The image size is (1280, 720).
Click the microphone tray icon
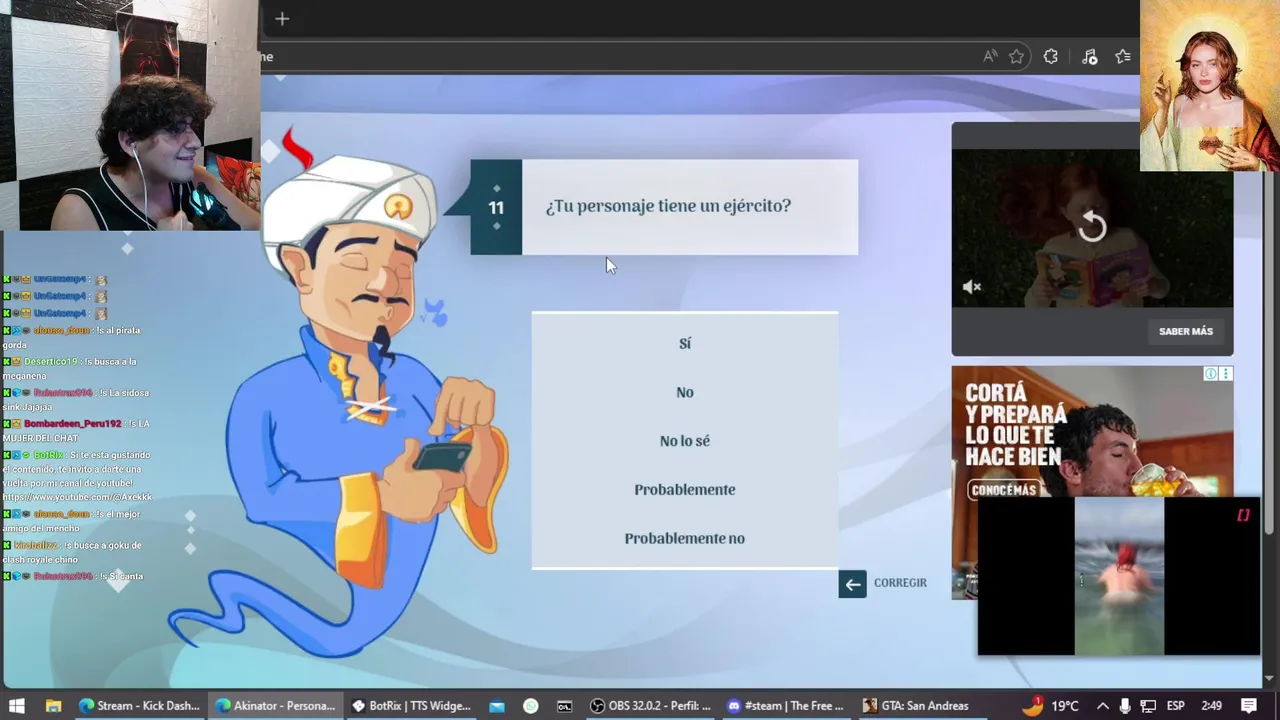coord(1125,706)
